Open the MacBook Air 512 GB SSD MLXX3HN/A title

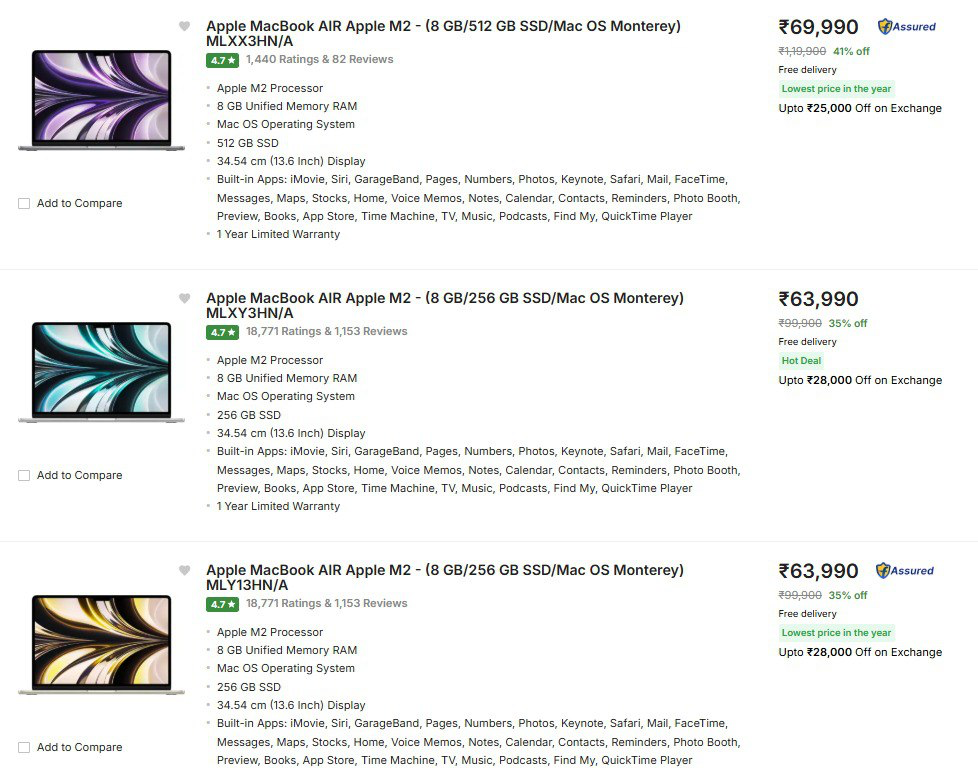(443, 34)
